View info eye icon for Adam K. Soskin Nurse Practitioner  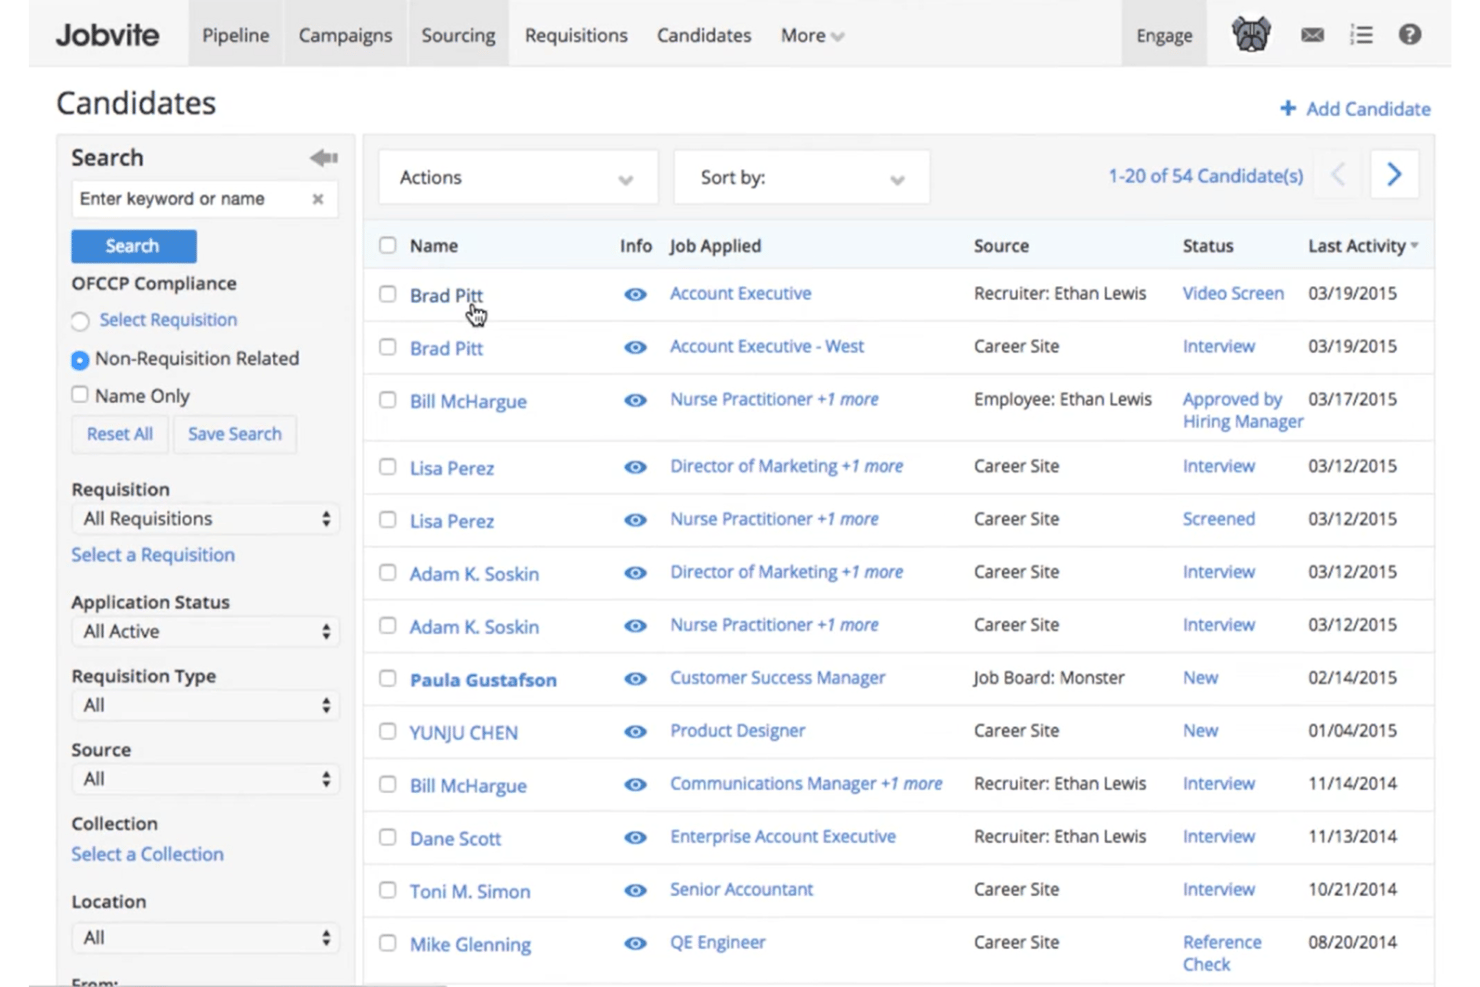click(x=635, y=626)
